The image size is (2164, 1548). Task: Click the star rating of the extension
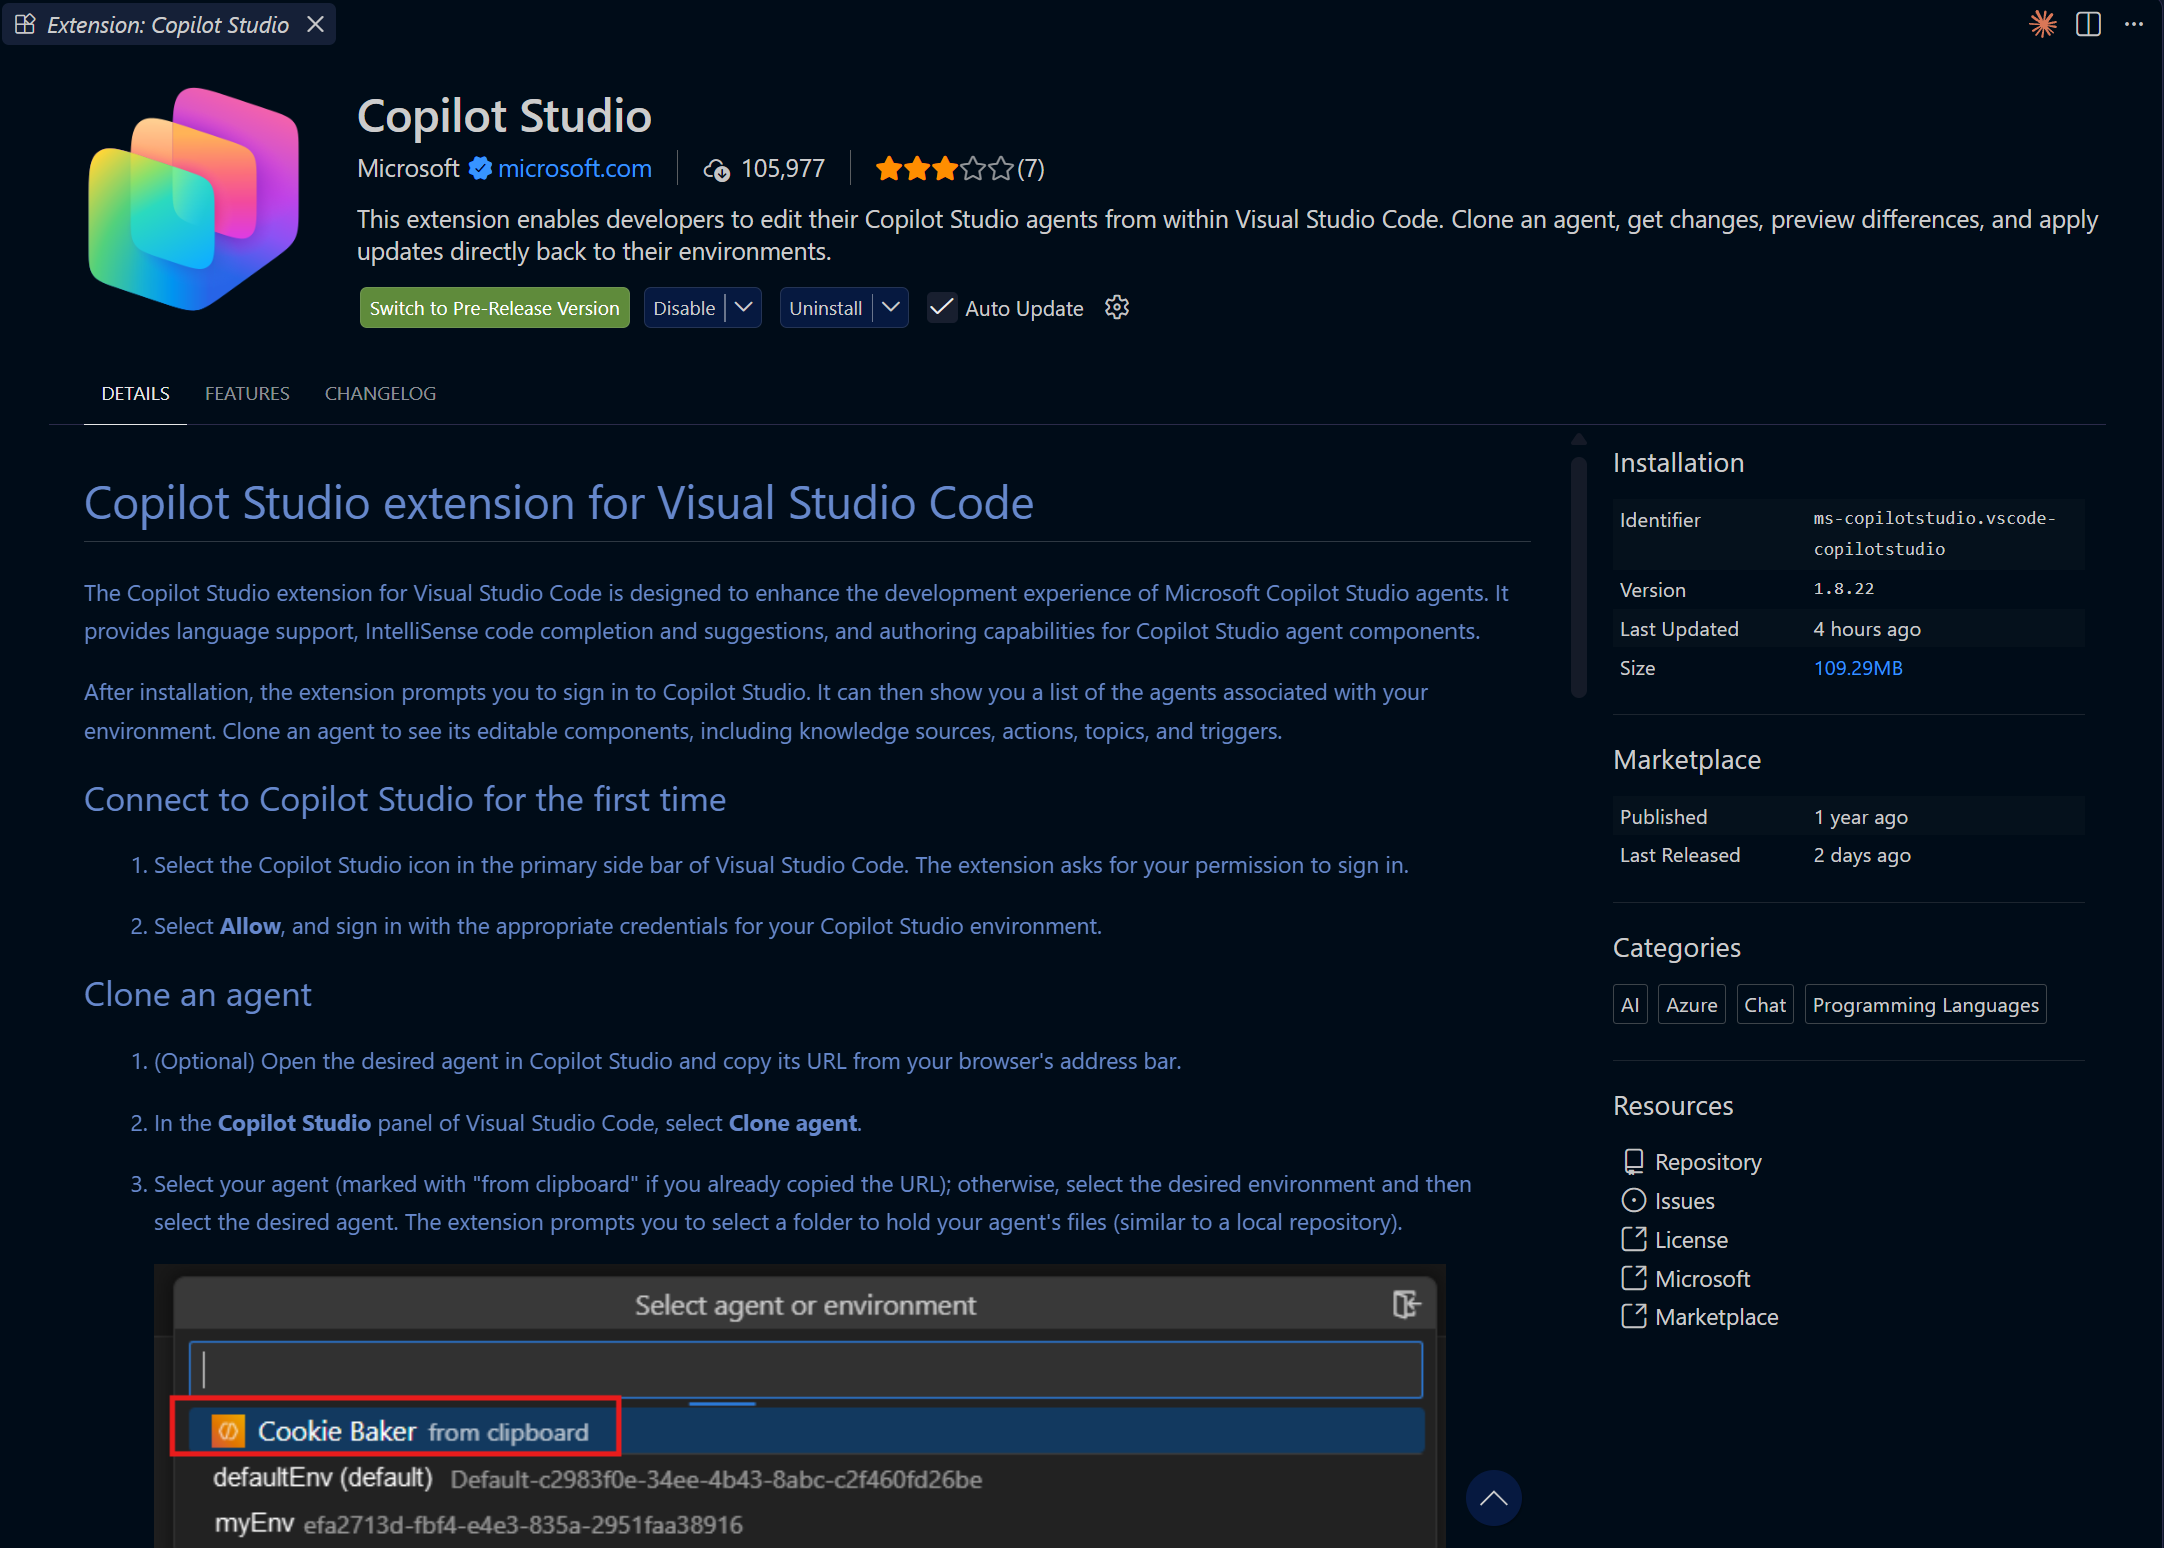(959, 169)
